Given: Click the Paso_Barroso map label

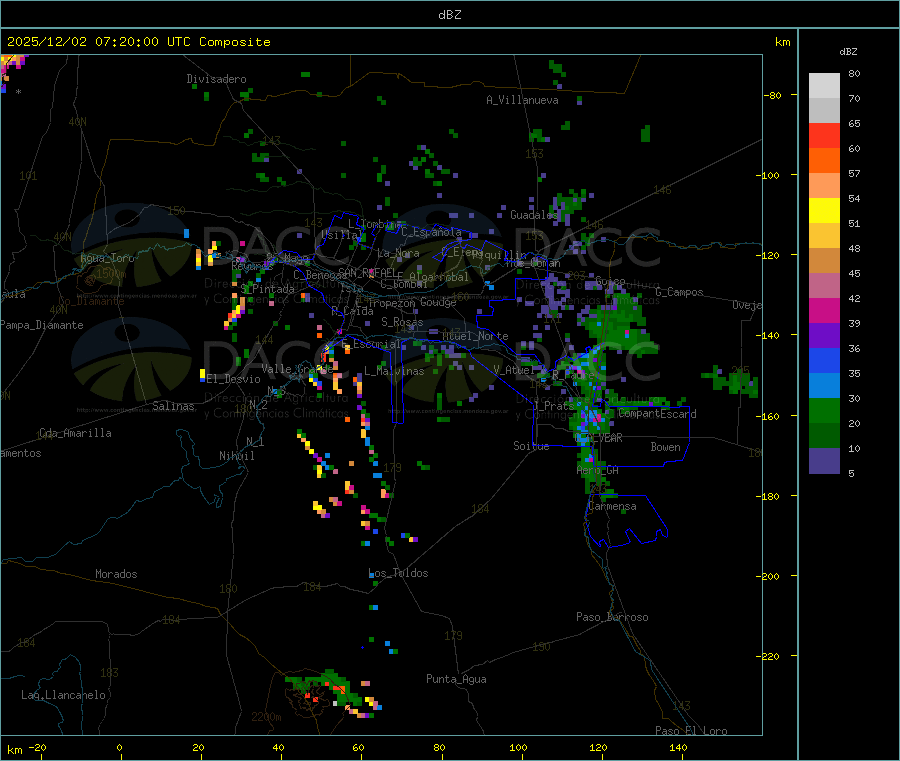Looking at the screenshot, I should tap(612, 617).
